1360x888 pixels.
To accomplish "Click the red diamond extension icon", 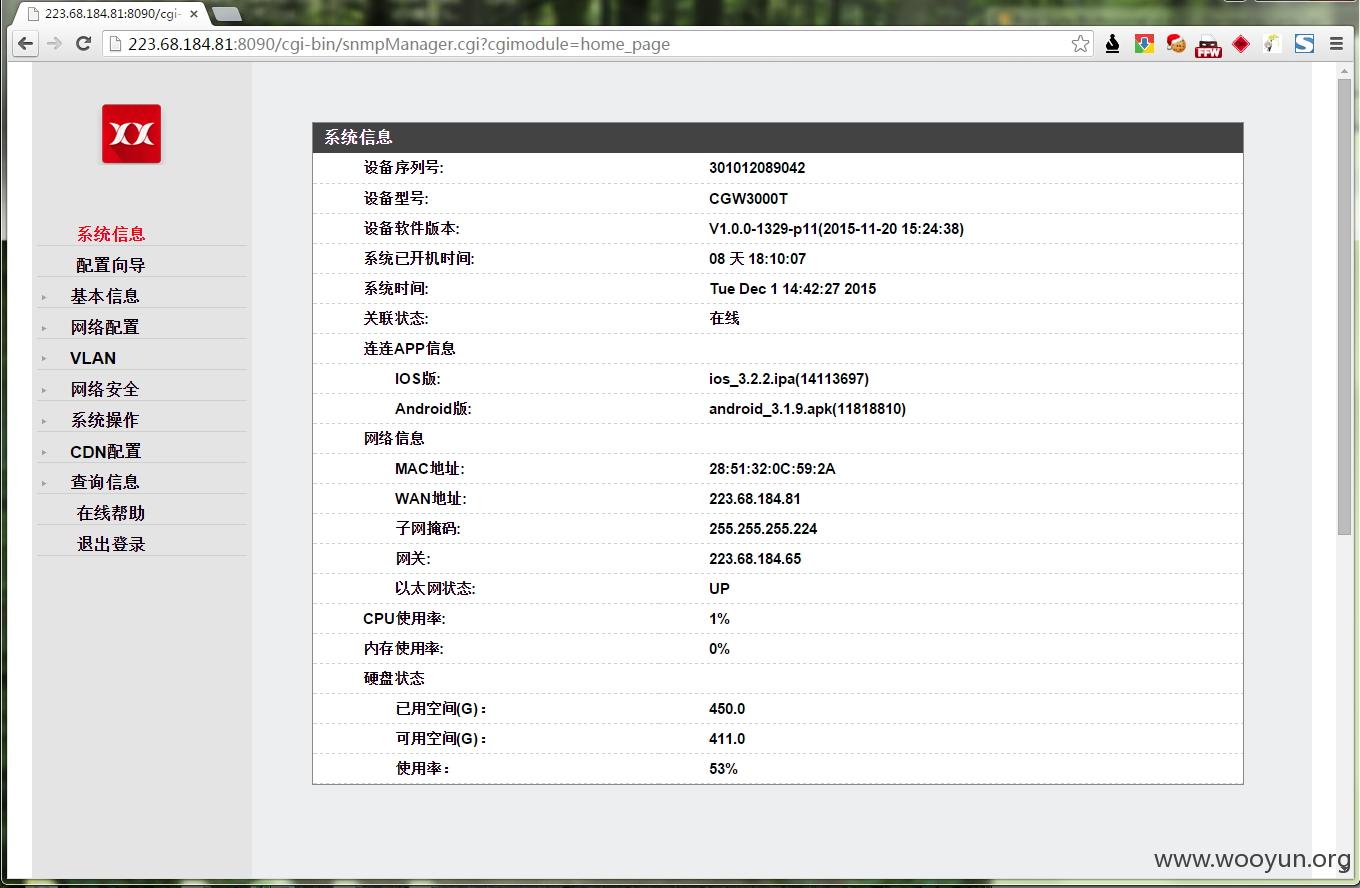I will point(1241,44).
